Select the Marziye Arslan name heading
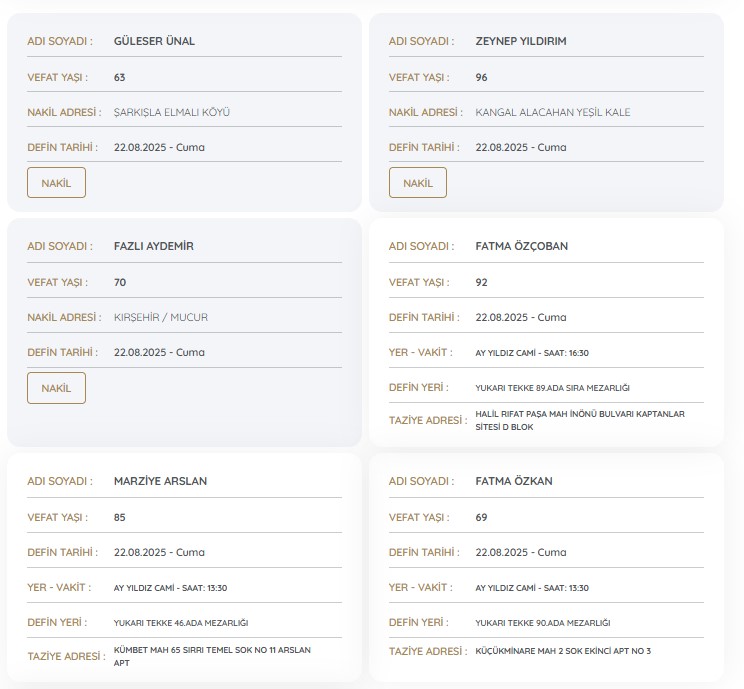The width and height of the screenshot is (744, 689). (160, 481)
